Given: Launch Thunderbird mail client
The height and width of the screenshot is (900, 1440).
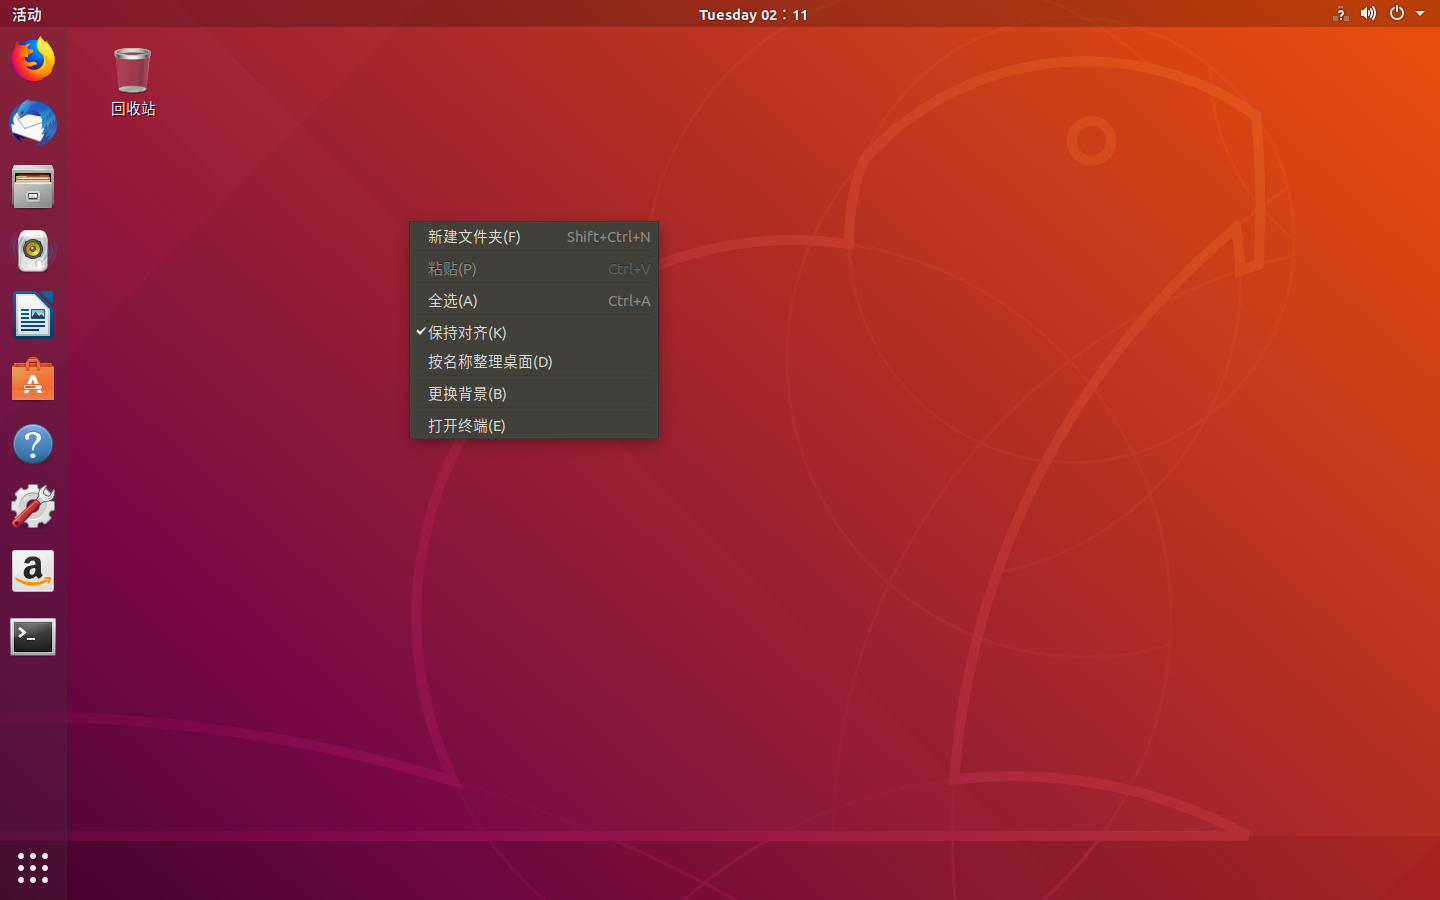Looking at the screenshot, I should [x=33, y=123].
